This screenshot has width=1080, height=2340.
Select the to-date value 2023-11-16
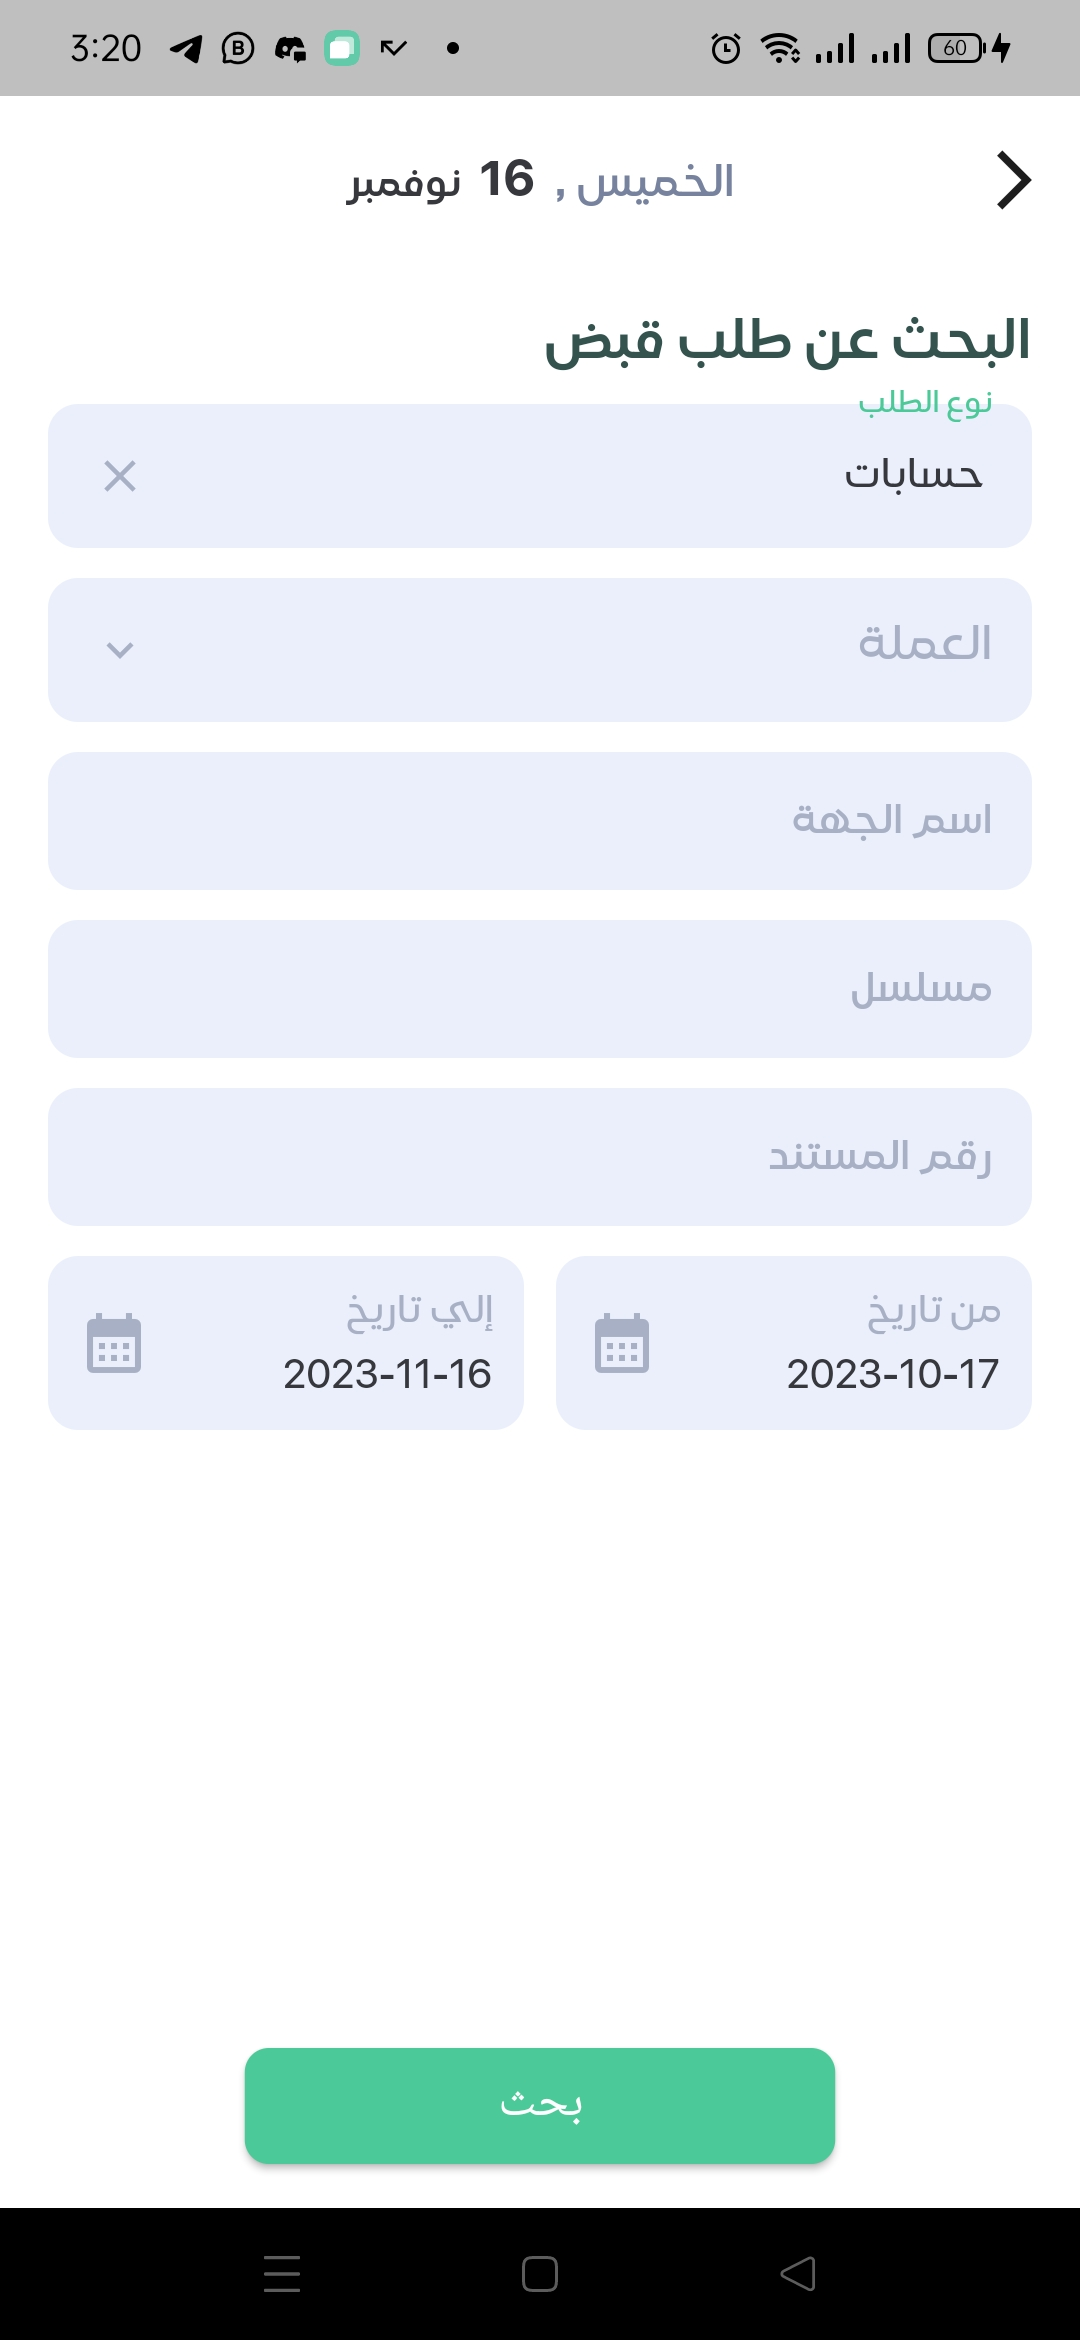coord(387,1374)
